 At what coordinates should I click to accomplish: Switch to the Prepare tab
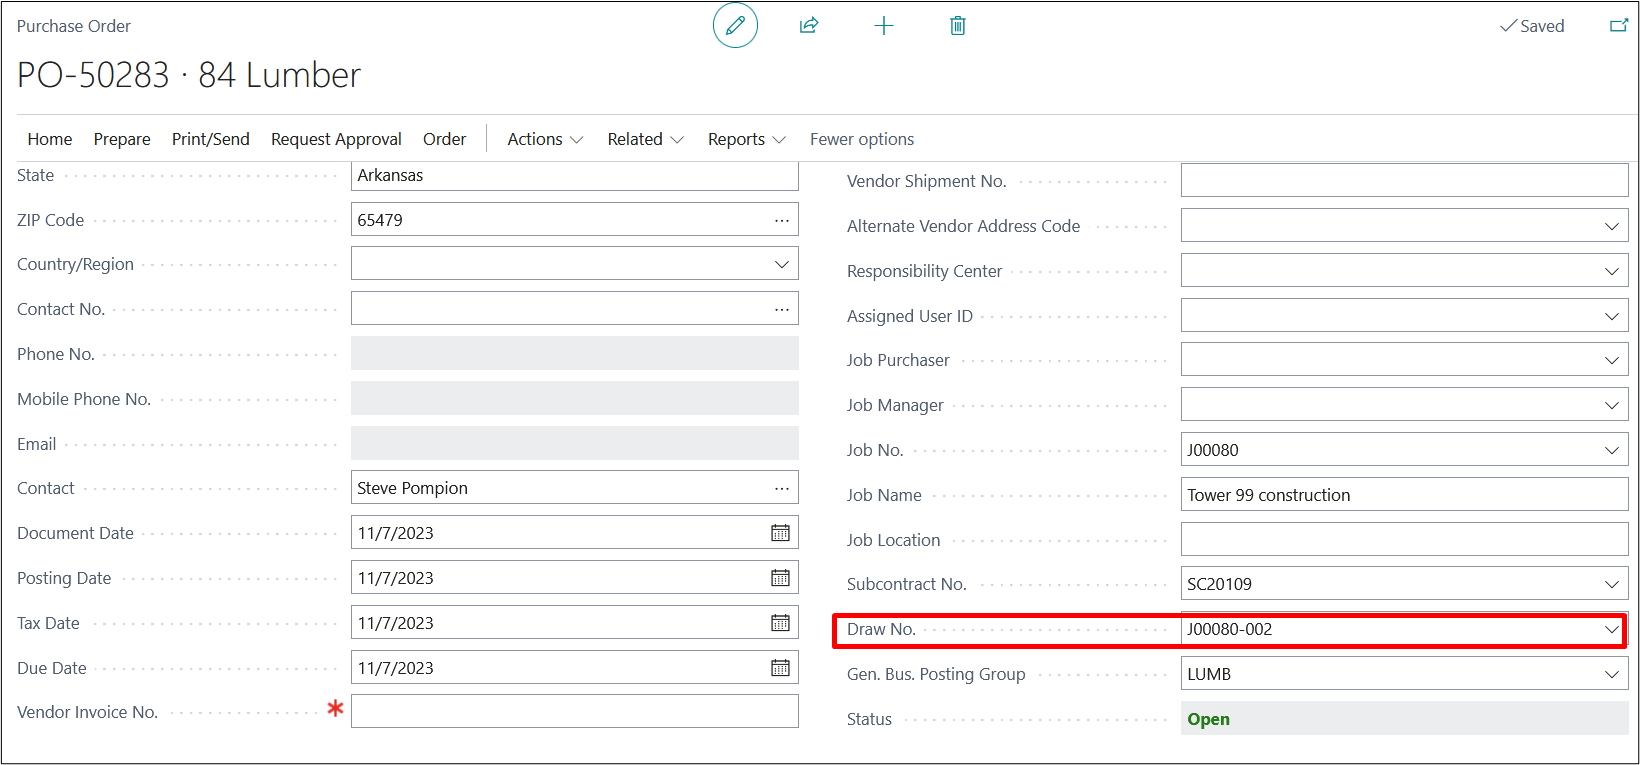122,139
